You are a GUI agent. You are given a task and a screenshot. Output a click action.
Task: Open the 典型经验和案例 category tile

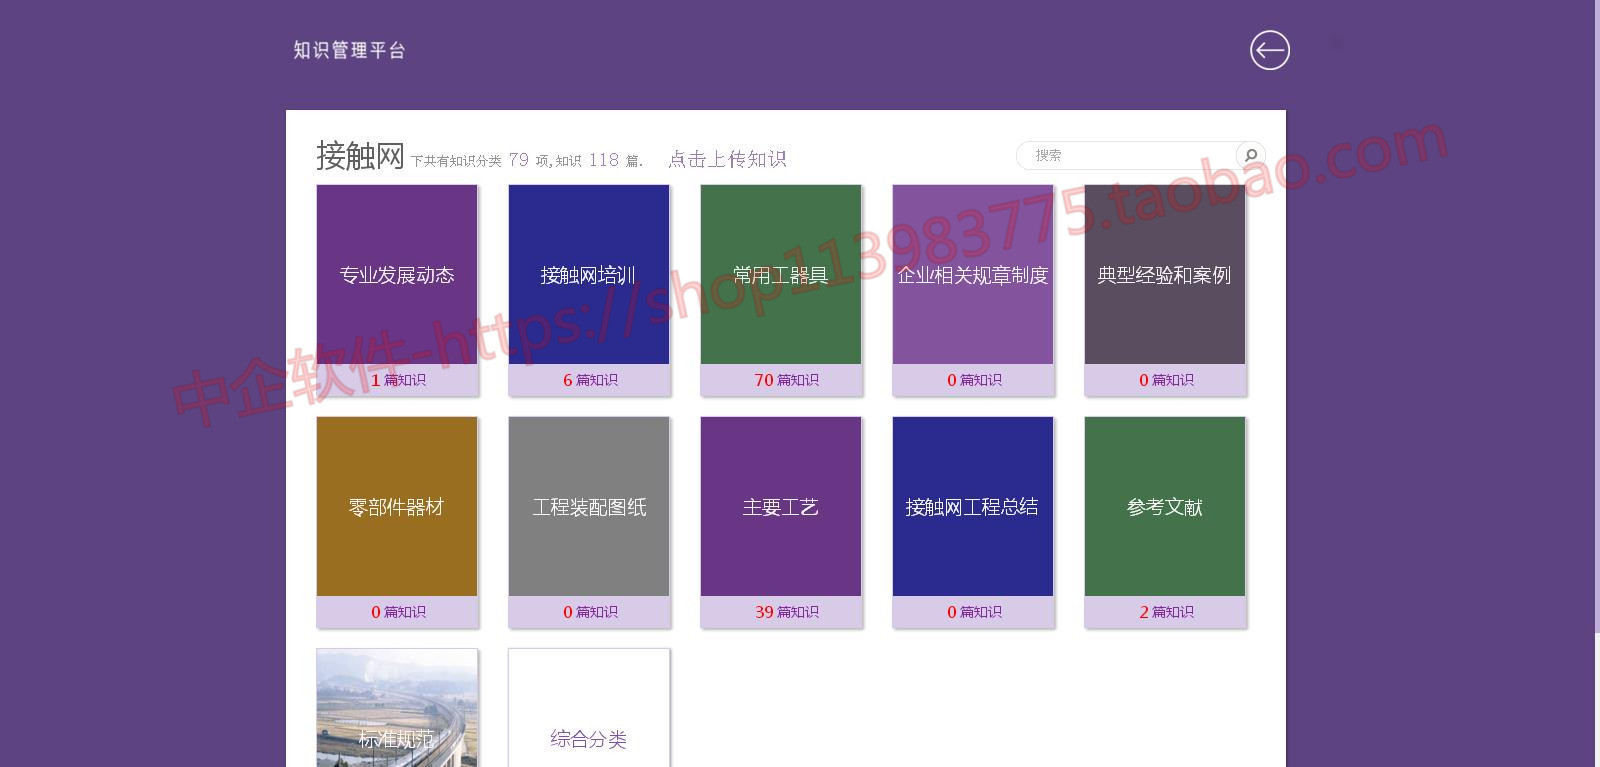[1165, 275]
